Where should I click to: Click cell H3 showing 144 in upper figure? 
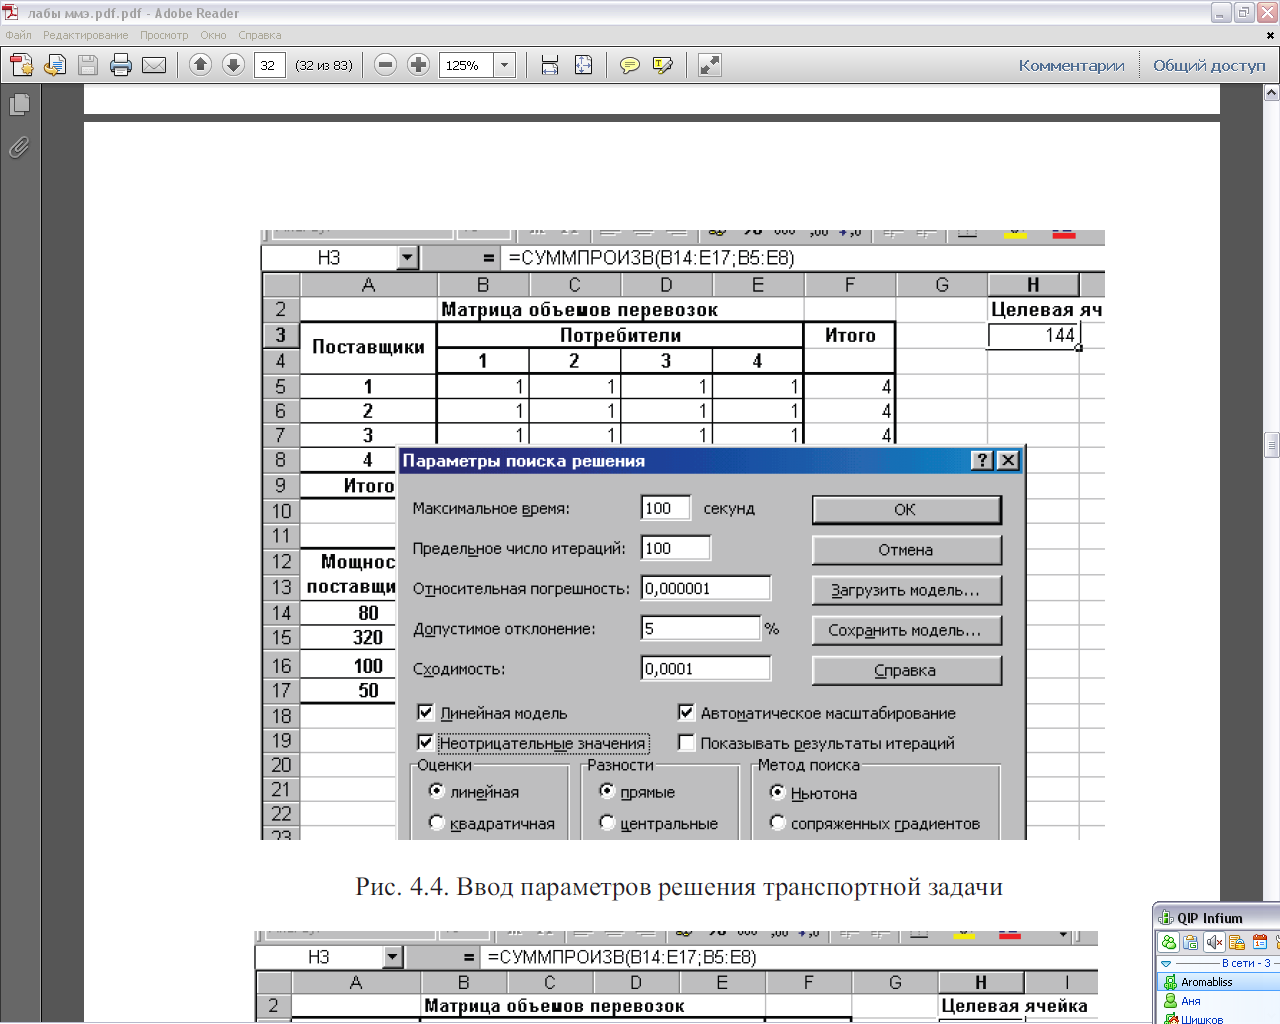1033,335
